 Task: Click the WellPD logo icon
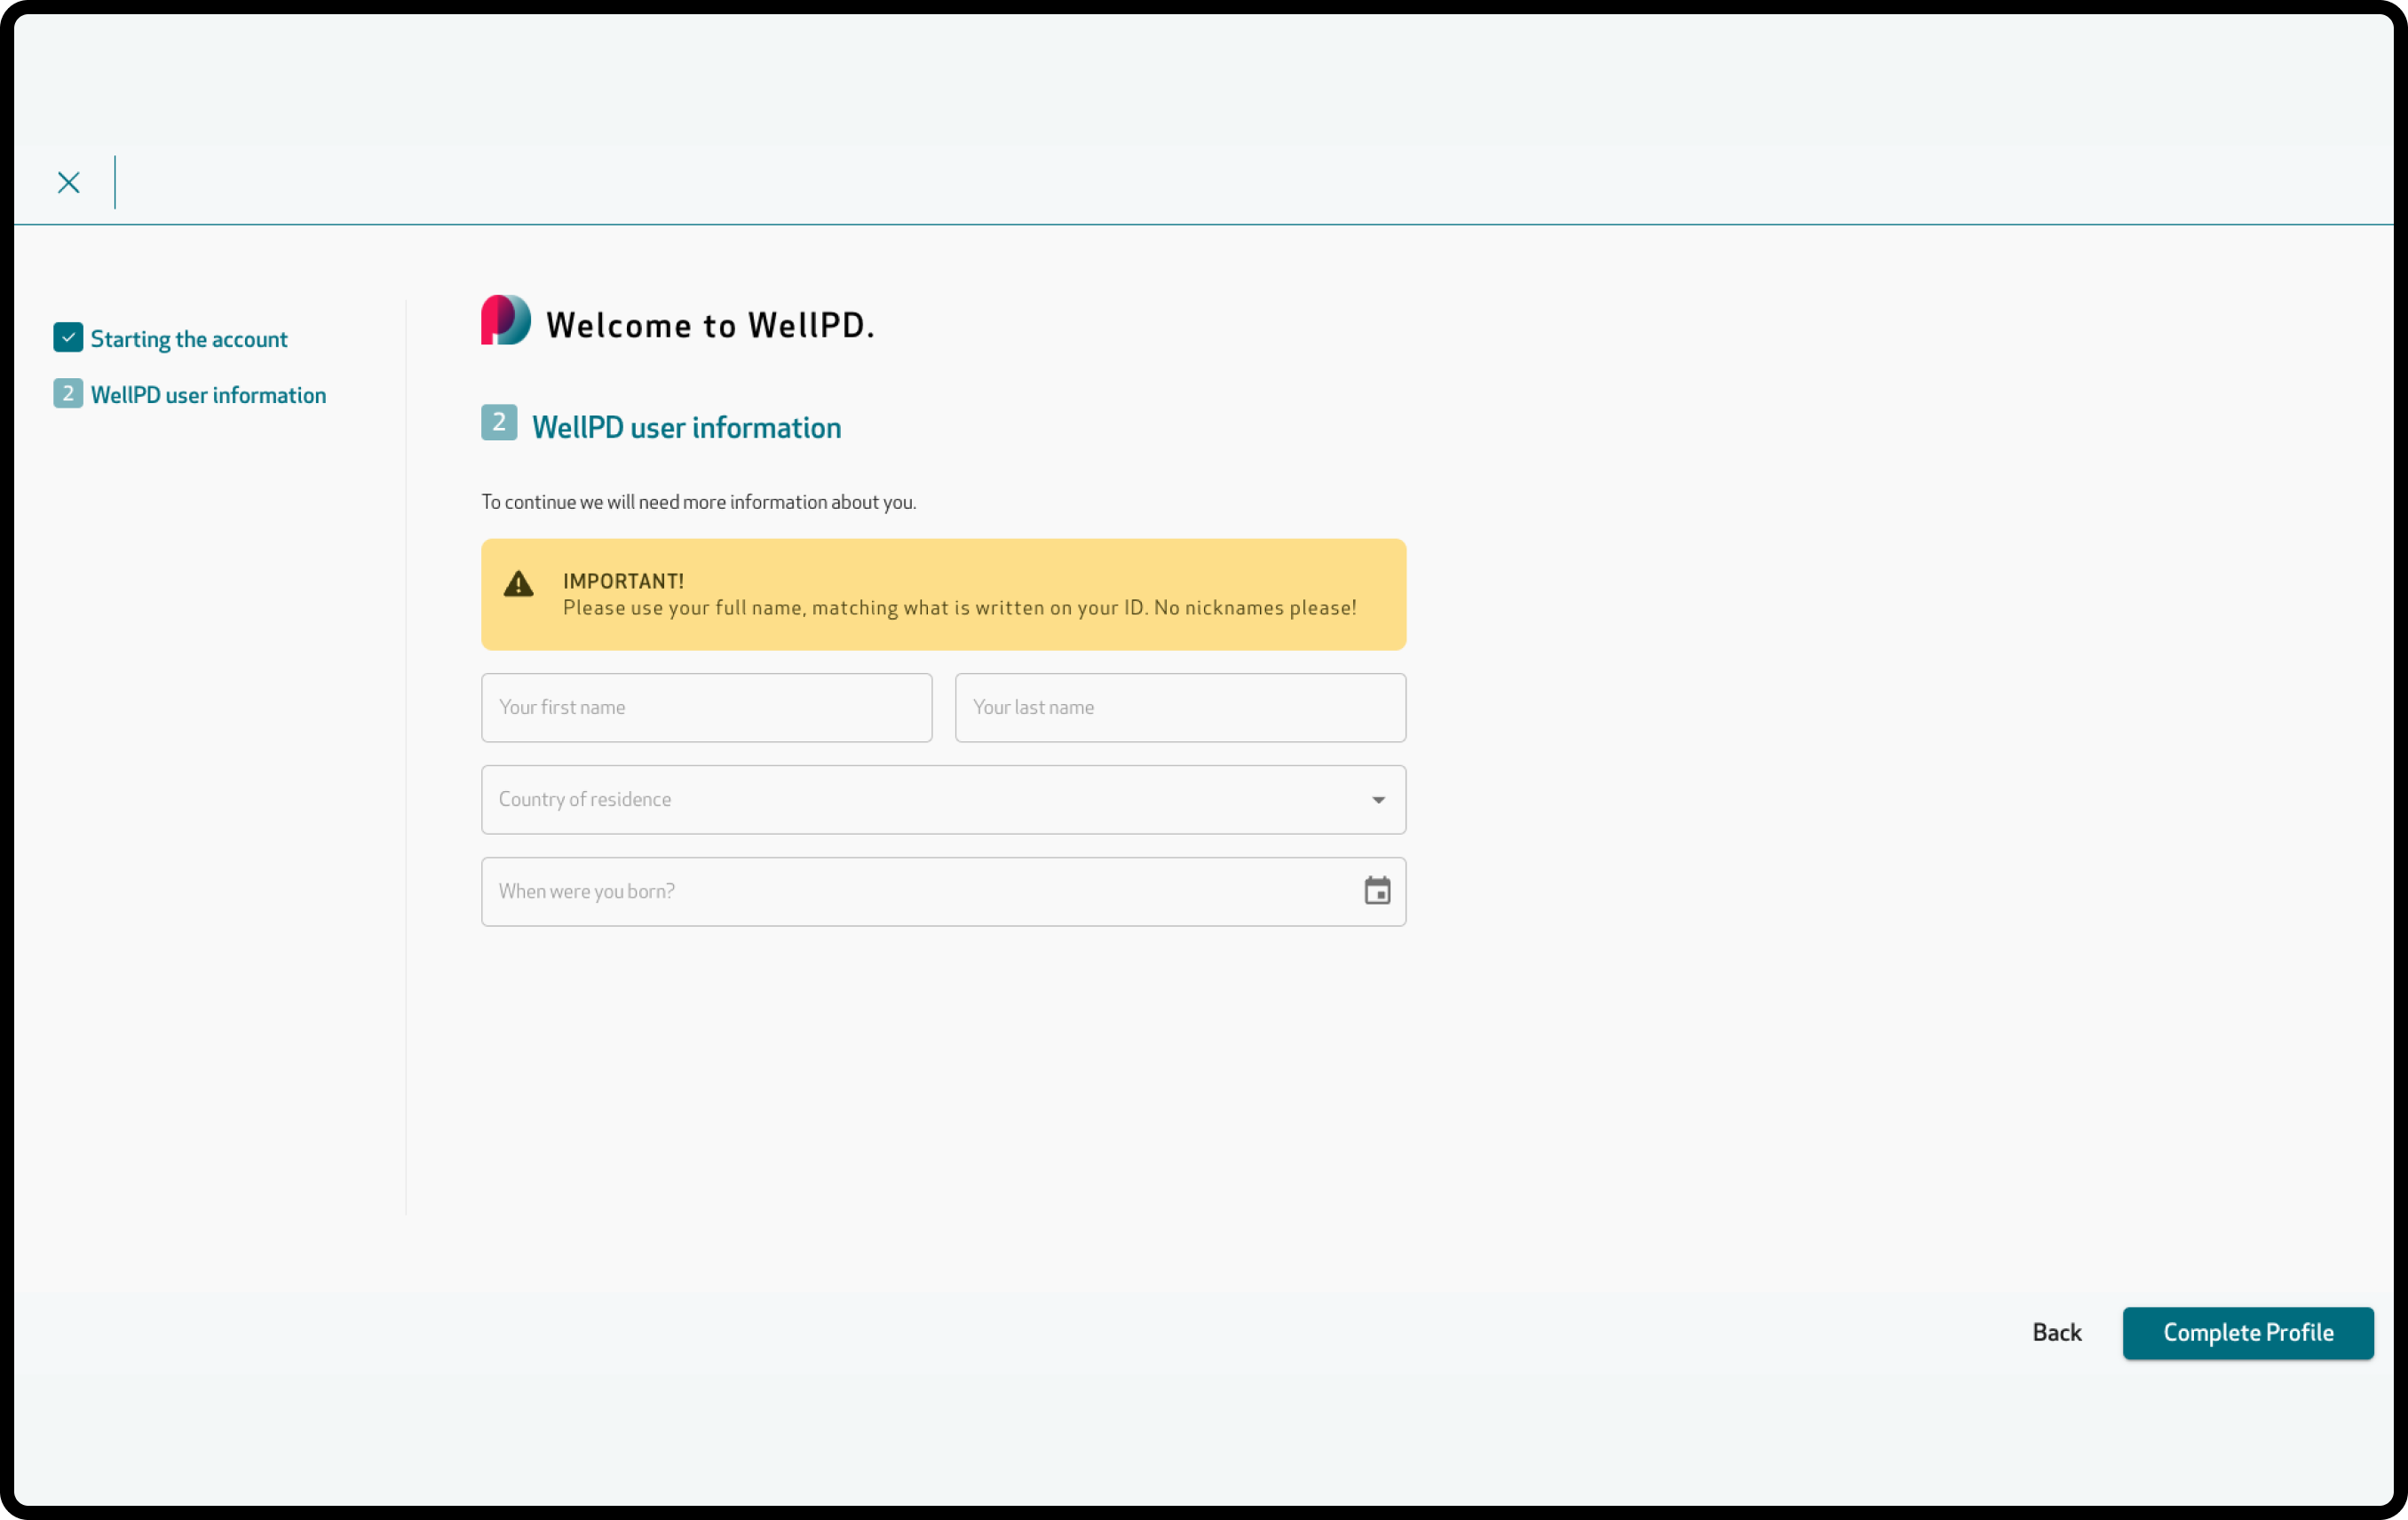tap(506, 320)
